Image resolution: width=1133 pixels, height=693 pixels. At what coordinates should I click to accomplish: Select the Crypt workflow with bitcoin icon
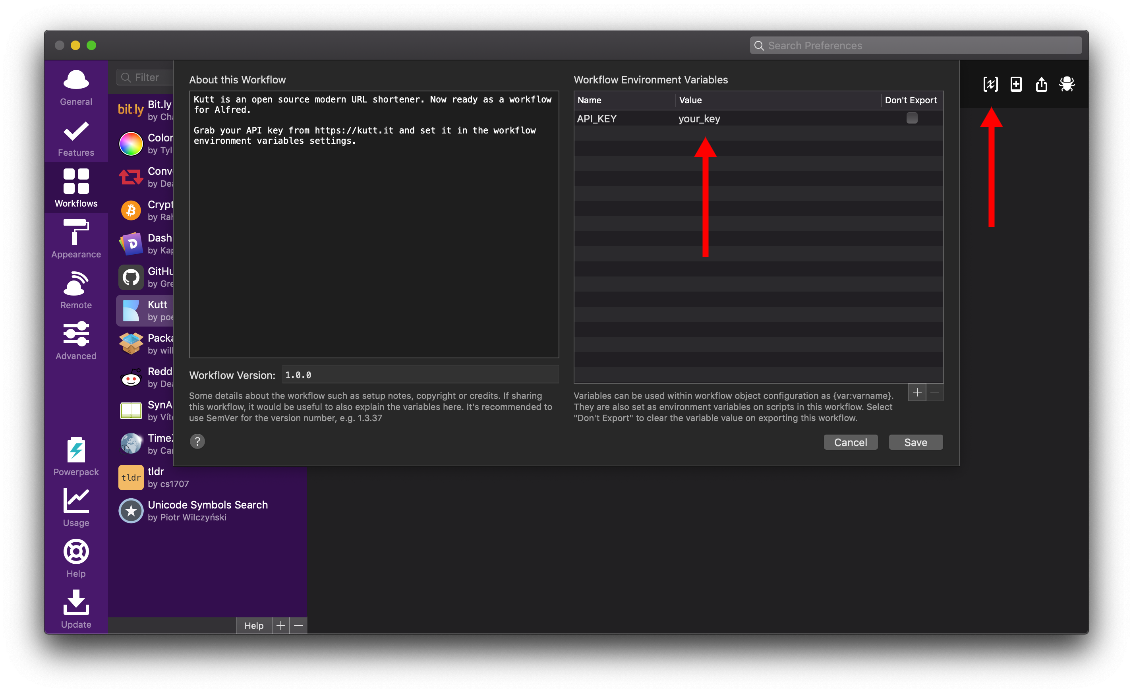pyautogui.click(x=145, y=210)
